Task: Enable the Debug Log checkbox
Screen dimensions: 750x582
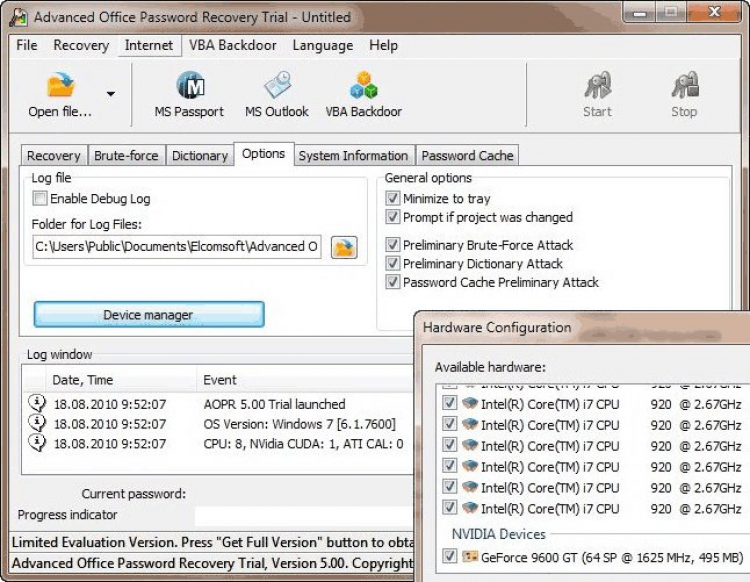Action: (x=40, y=198)
